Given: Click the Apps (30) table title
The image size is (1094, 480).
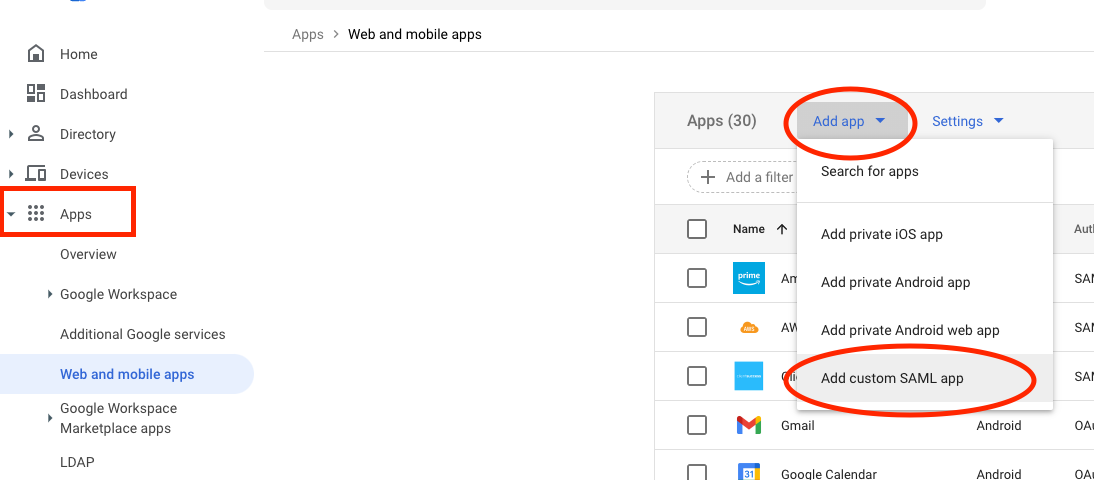Looking at the screenshot, I should (x=721, y=121).
